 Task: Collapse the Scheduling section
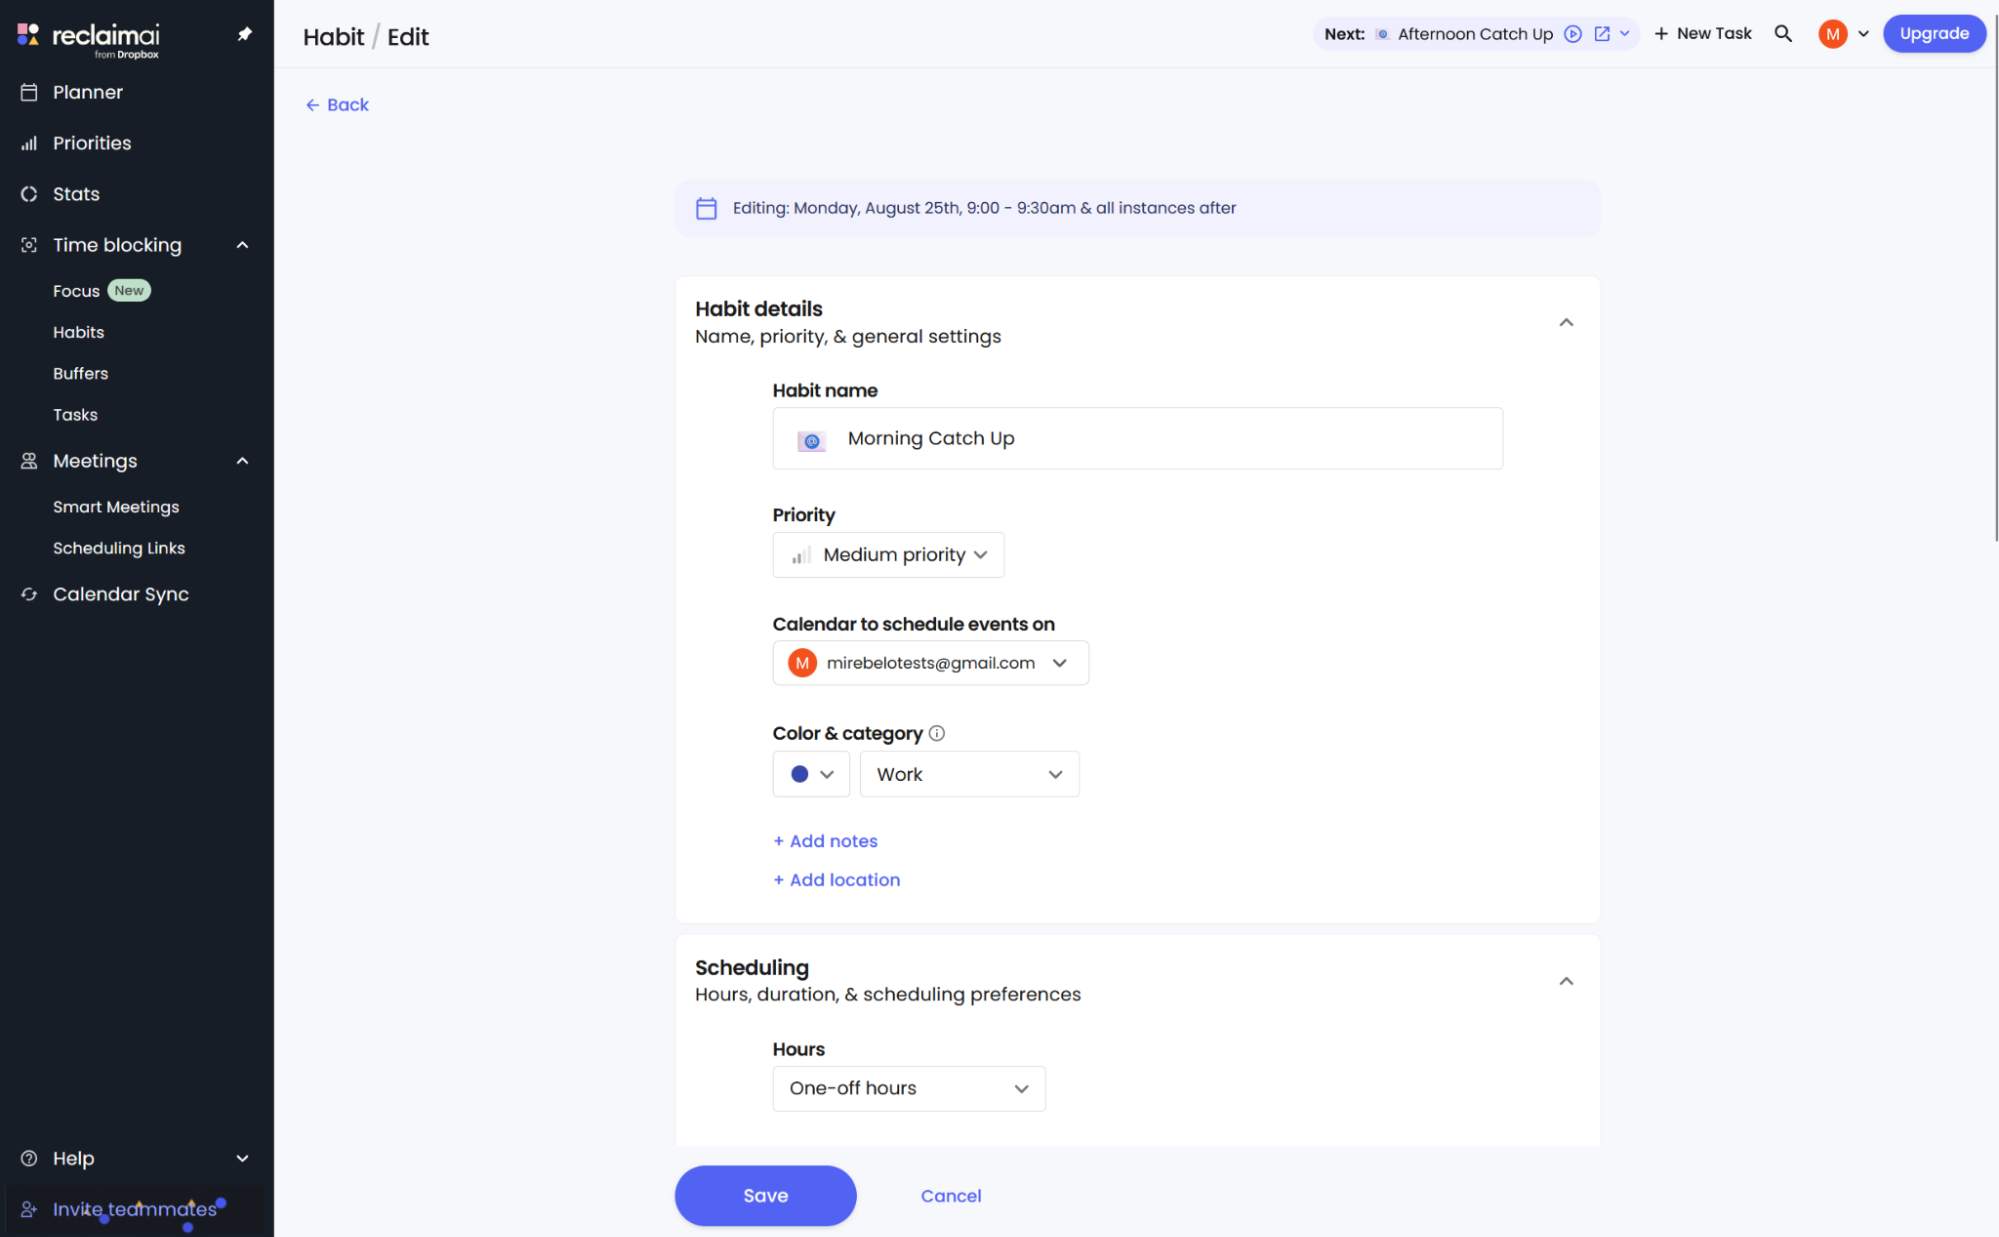(1567, 981)
